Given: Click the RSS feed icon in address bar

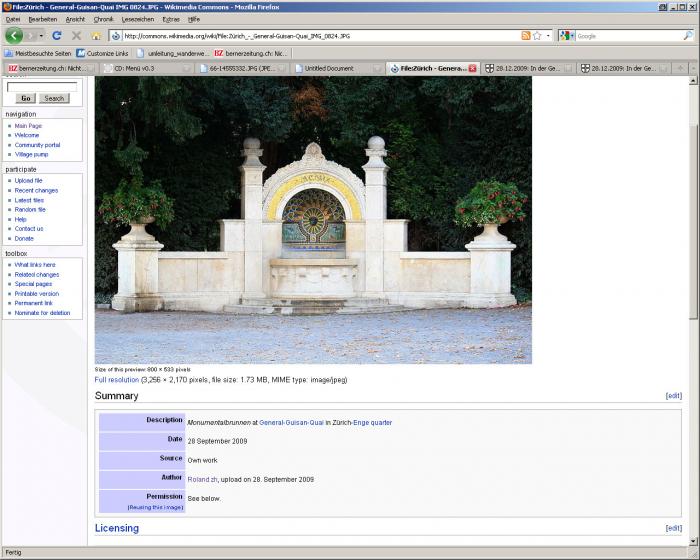Looking at the screenshot, I should [525, 35].
